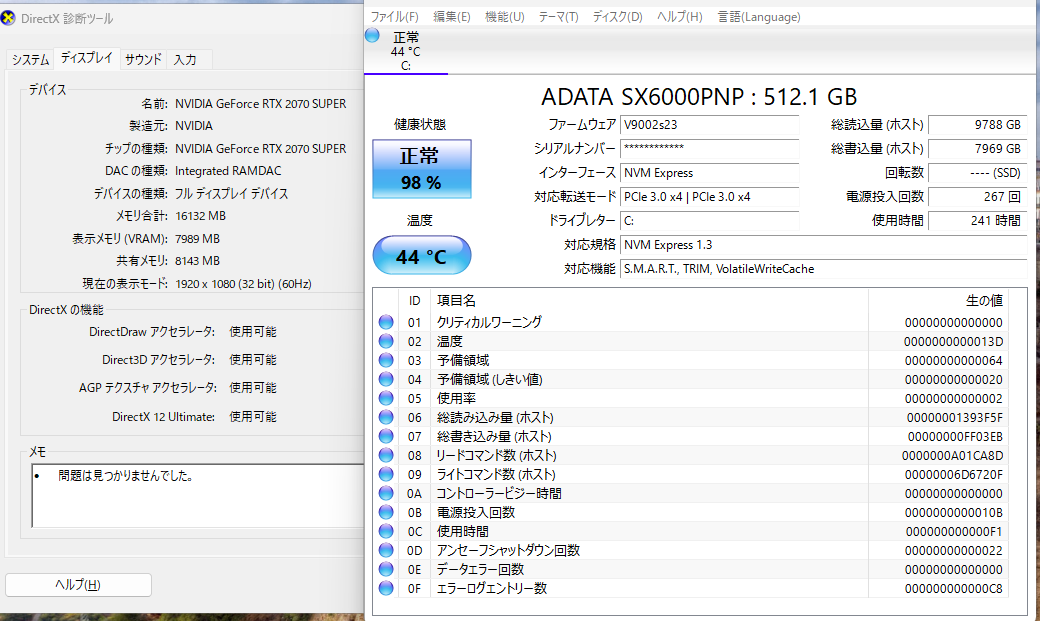Click raw value 00000006D6720F
Viewport: 1040px width, 621px height.
(954, 474)
